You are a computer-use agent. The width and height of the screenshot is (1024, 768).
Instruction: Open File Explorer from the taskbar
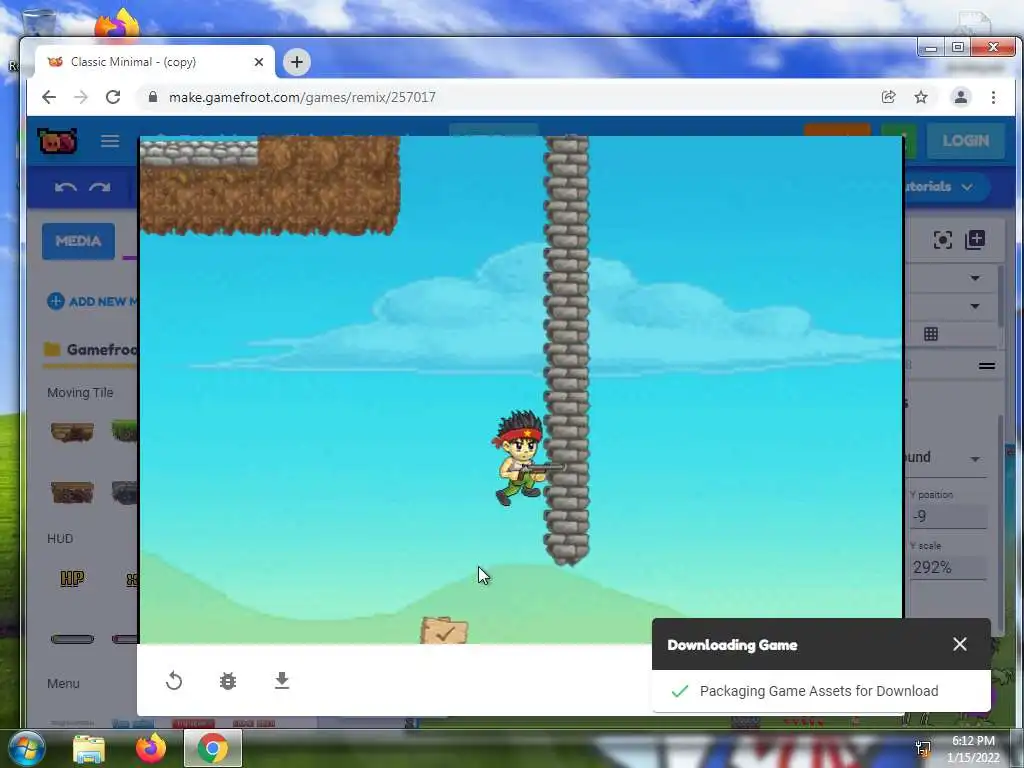[89, 749]
